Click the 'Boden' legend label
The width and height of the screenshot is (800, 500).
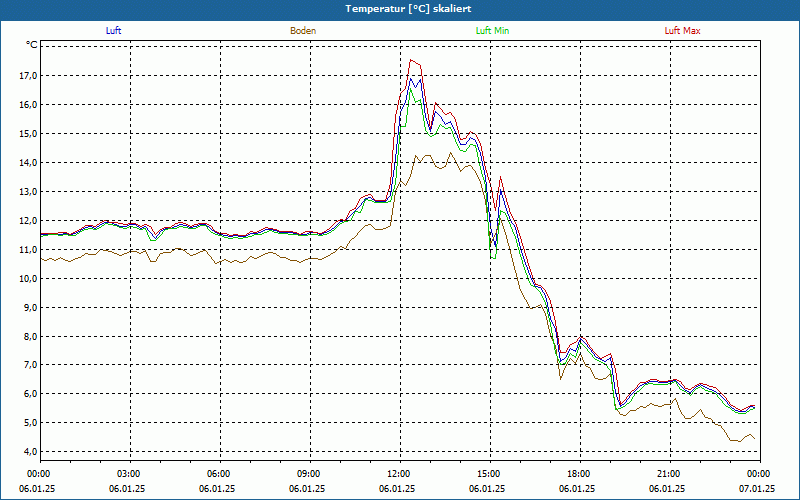tap(303, 31)
